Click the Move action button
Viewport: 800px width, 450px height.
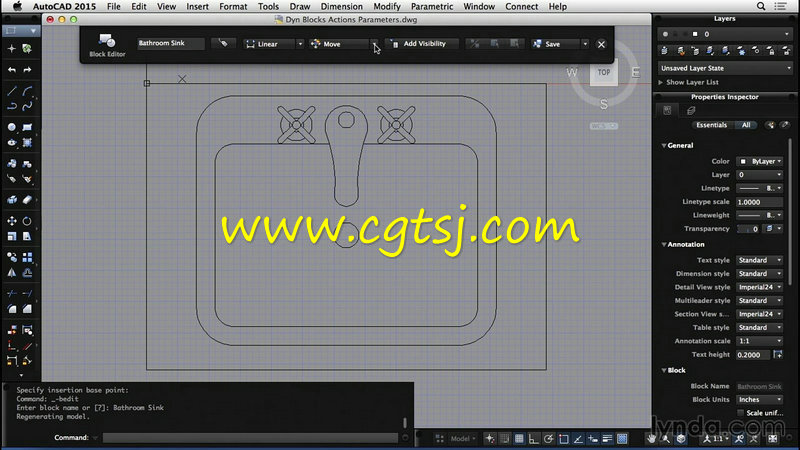pyautogui.click(x=339, y=44)
